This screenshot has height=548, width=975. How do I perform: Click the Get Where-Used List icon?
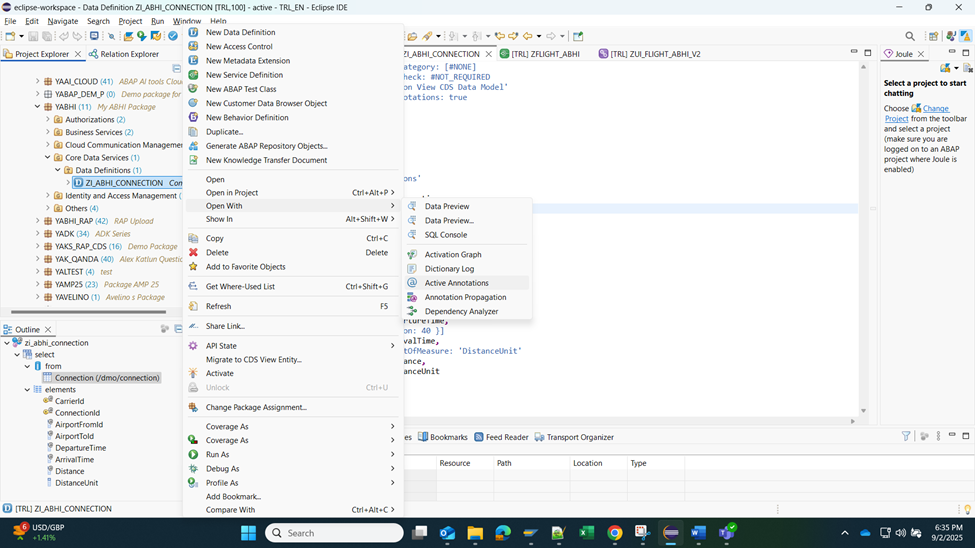pyautogui.click(x=194, y=287)
